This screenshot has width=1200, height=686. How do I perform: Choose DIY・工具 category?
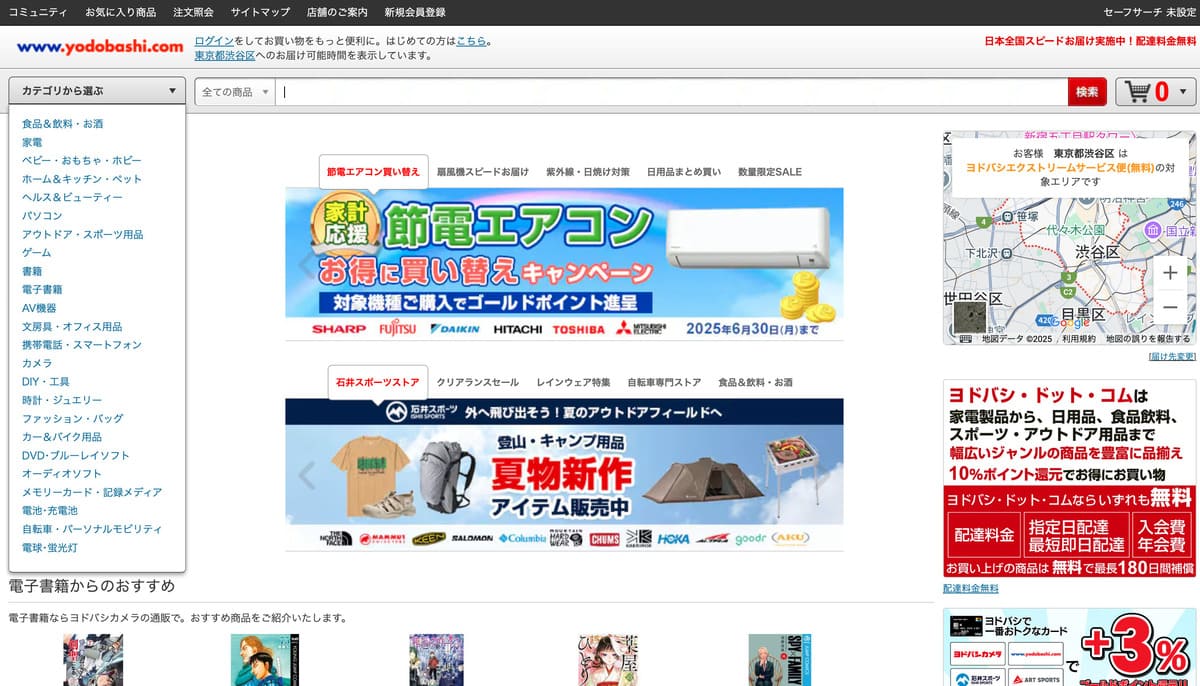pyautogui.click(x=46, y=382)
